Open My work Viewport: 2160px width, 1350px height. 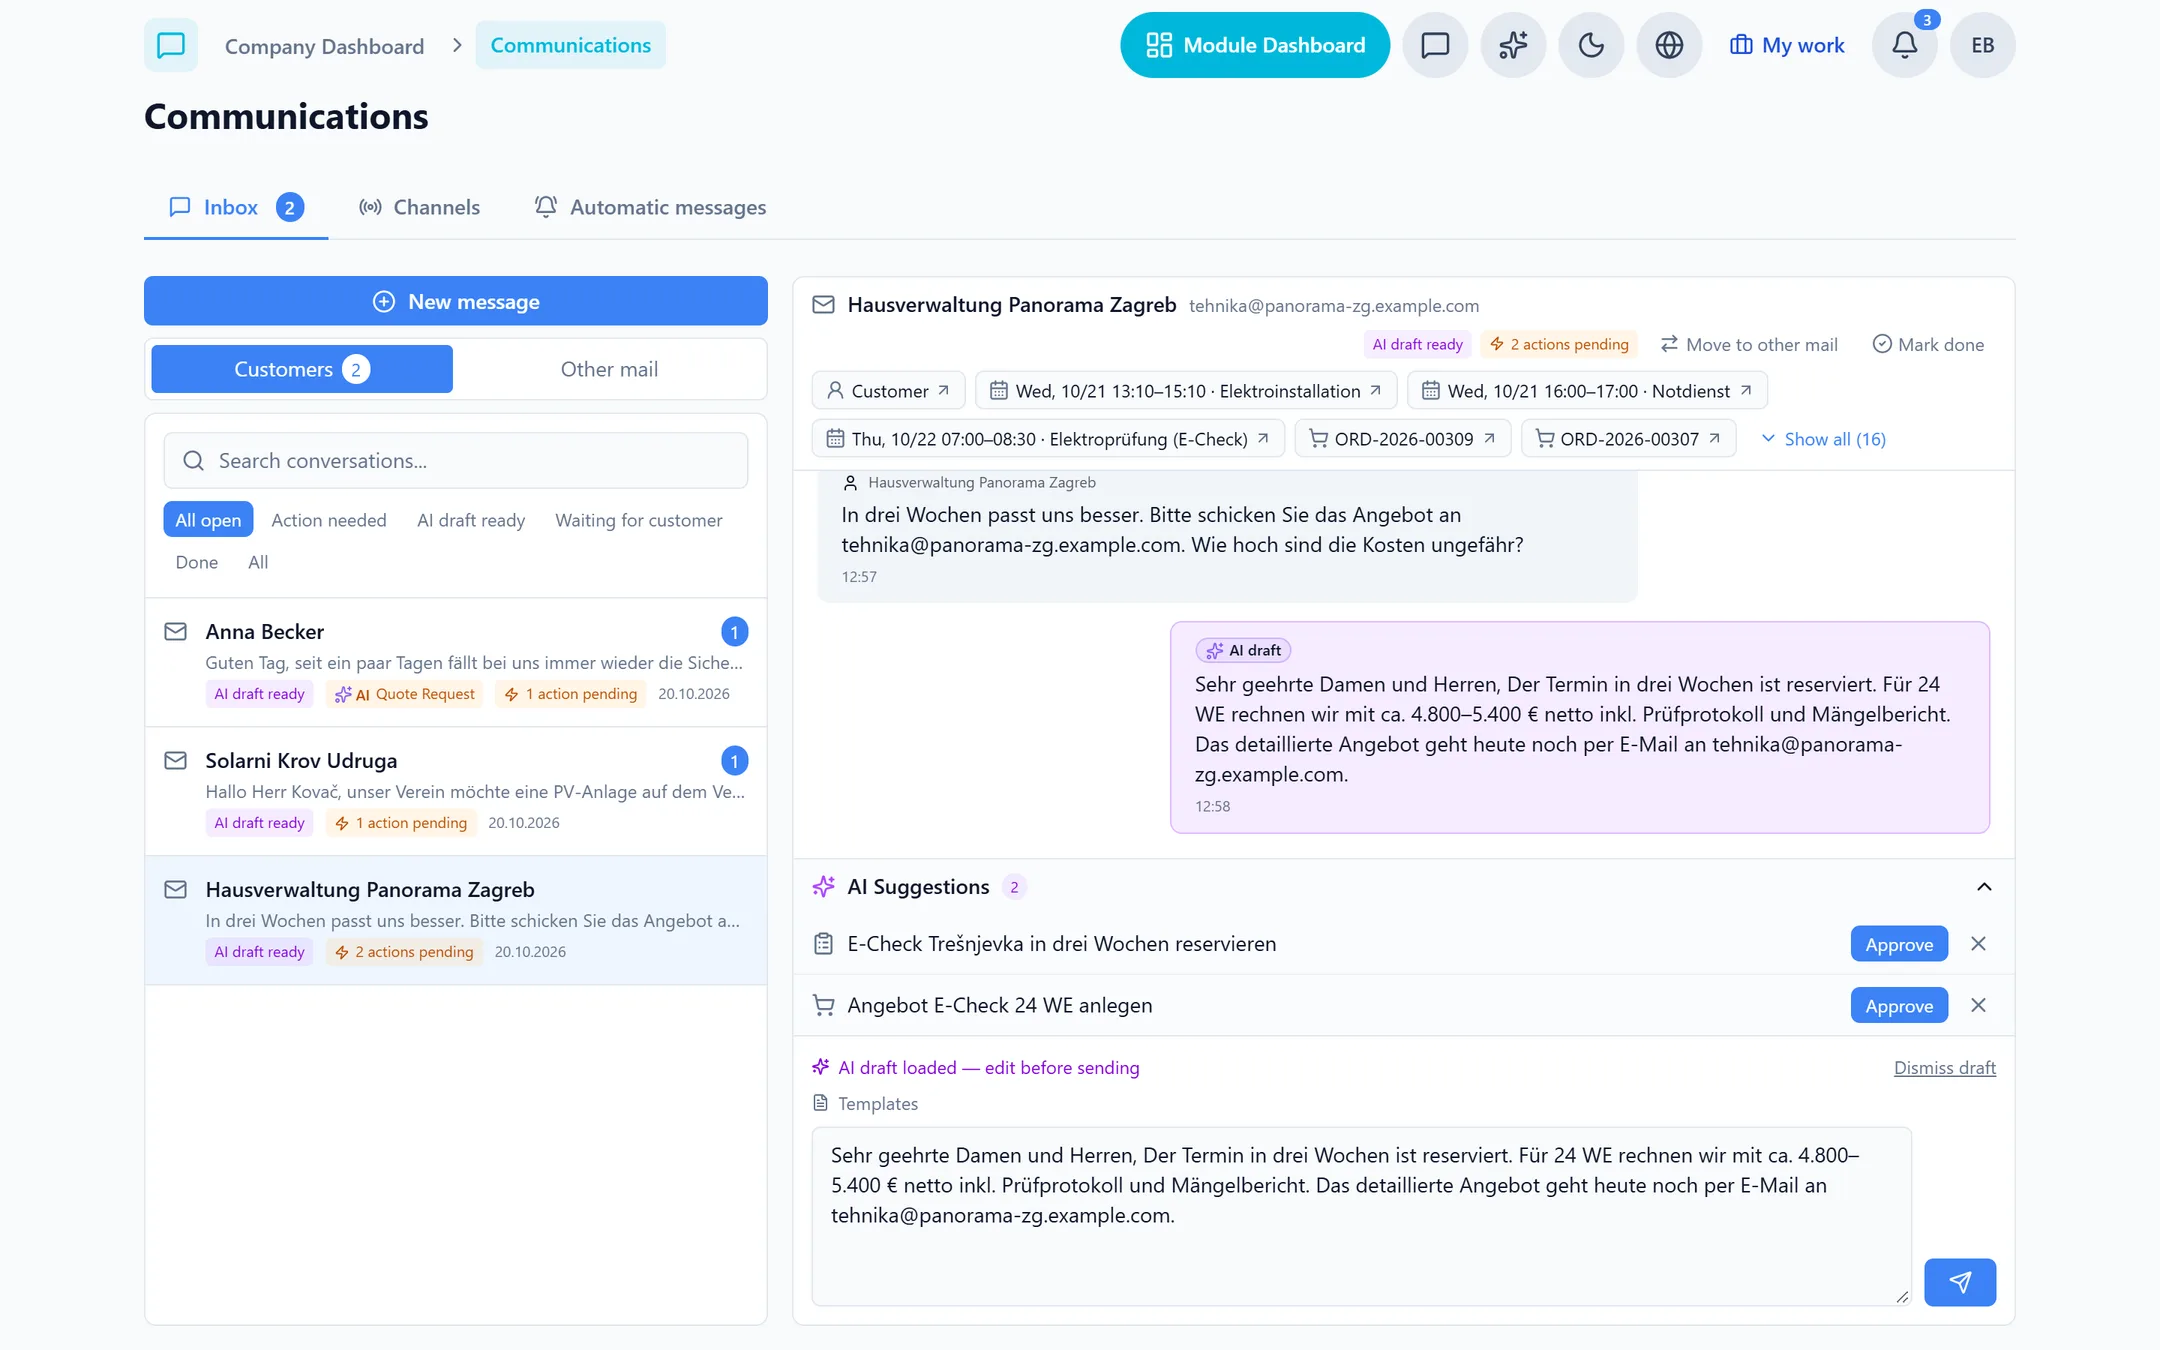(1787, 45)
